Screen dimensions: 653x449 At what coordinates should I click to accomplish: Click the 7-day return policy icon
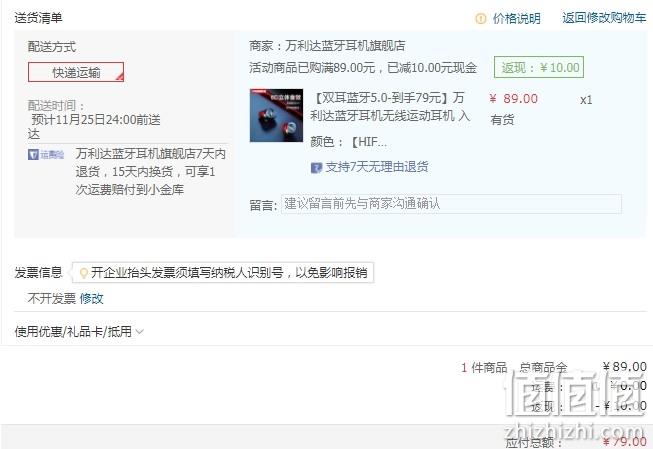pyautogui.click(x=317, y=168)
